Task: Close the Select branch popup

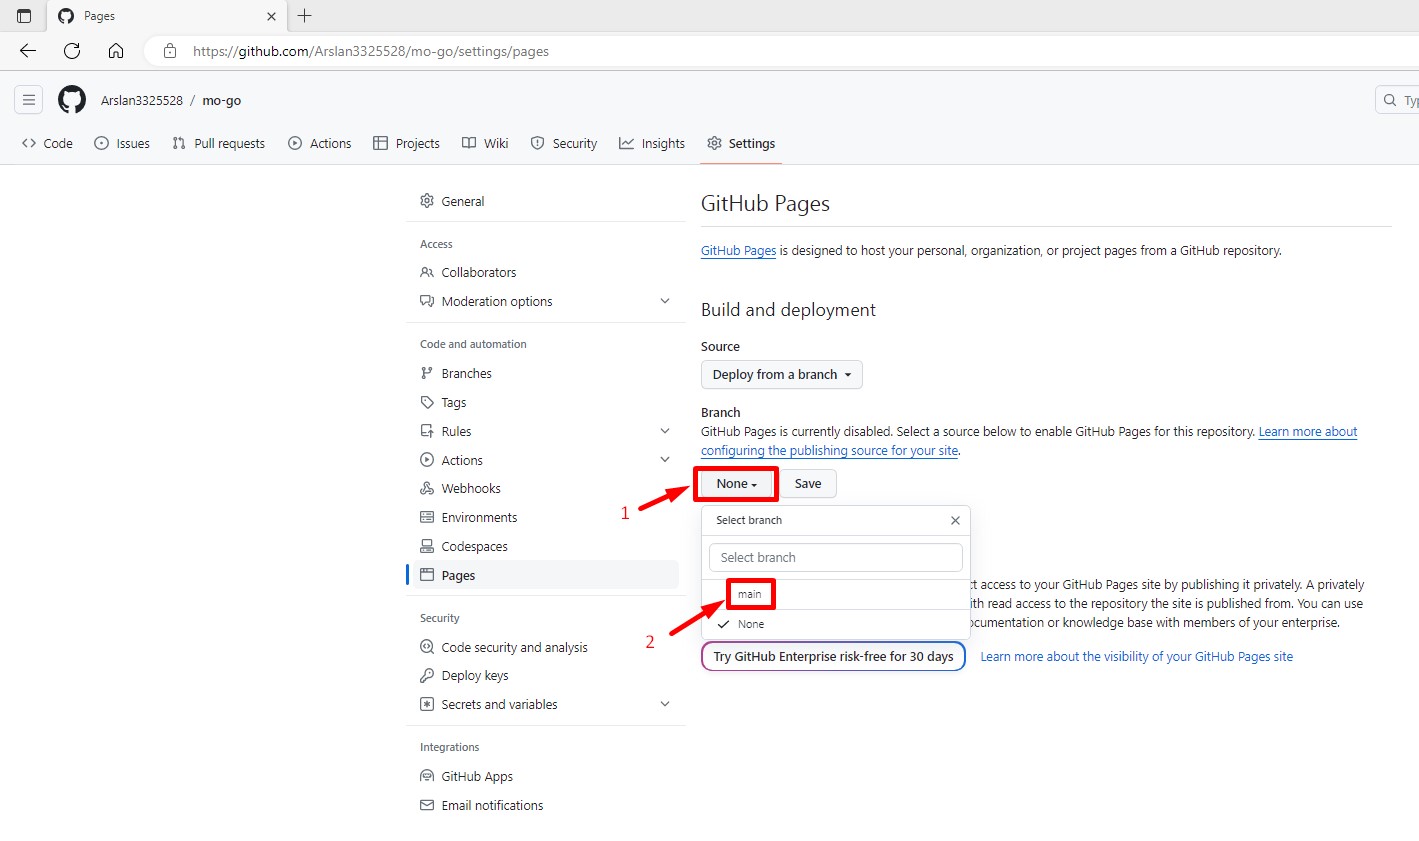Action: tap(955, 520)
